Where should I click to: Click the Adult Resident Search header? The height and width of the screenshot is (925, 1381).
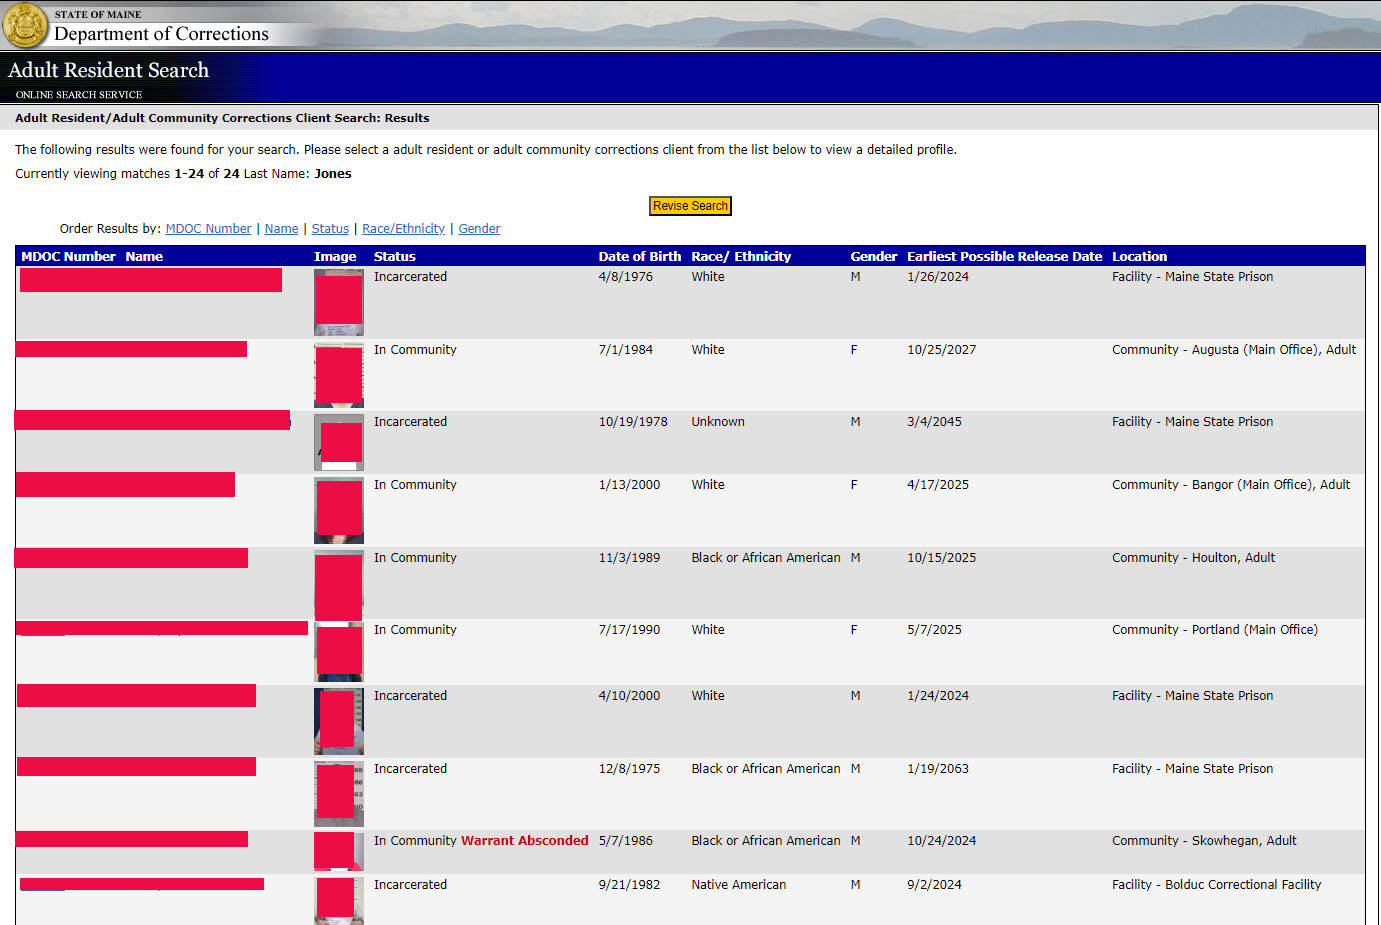(108, 70)
